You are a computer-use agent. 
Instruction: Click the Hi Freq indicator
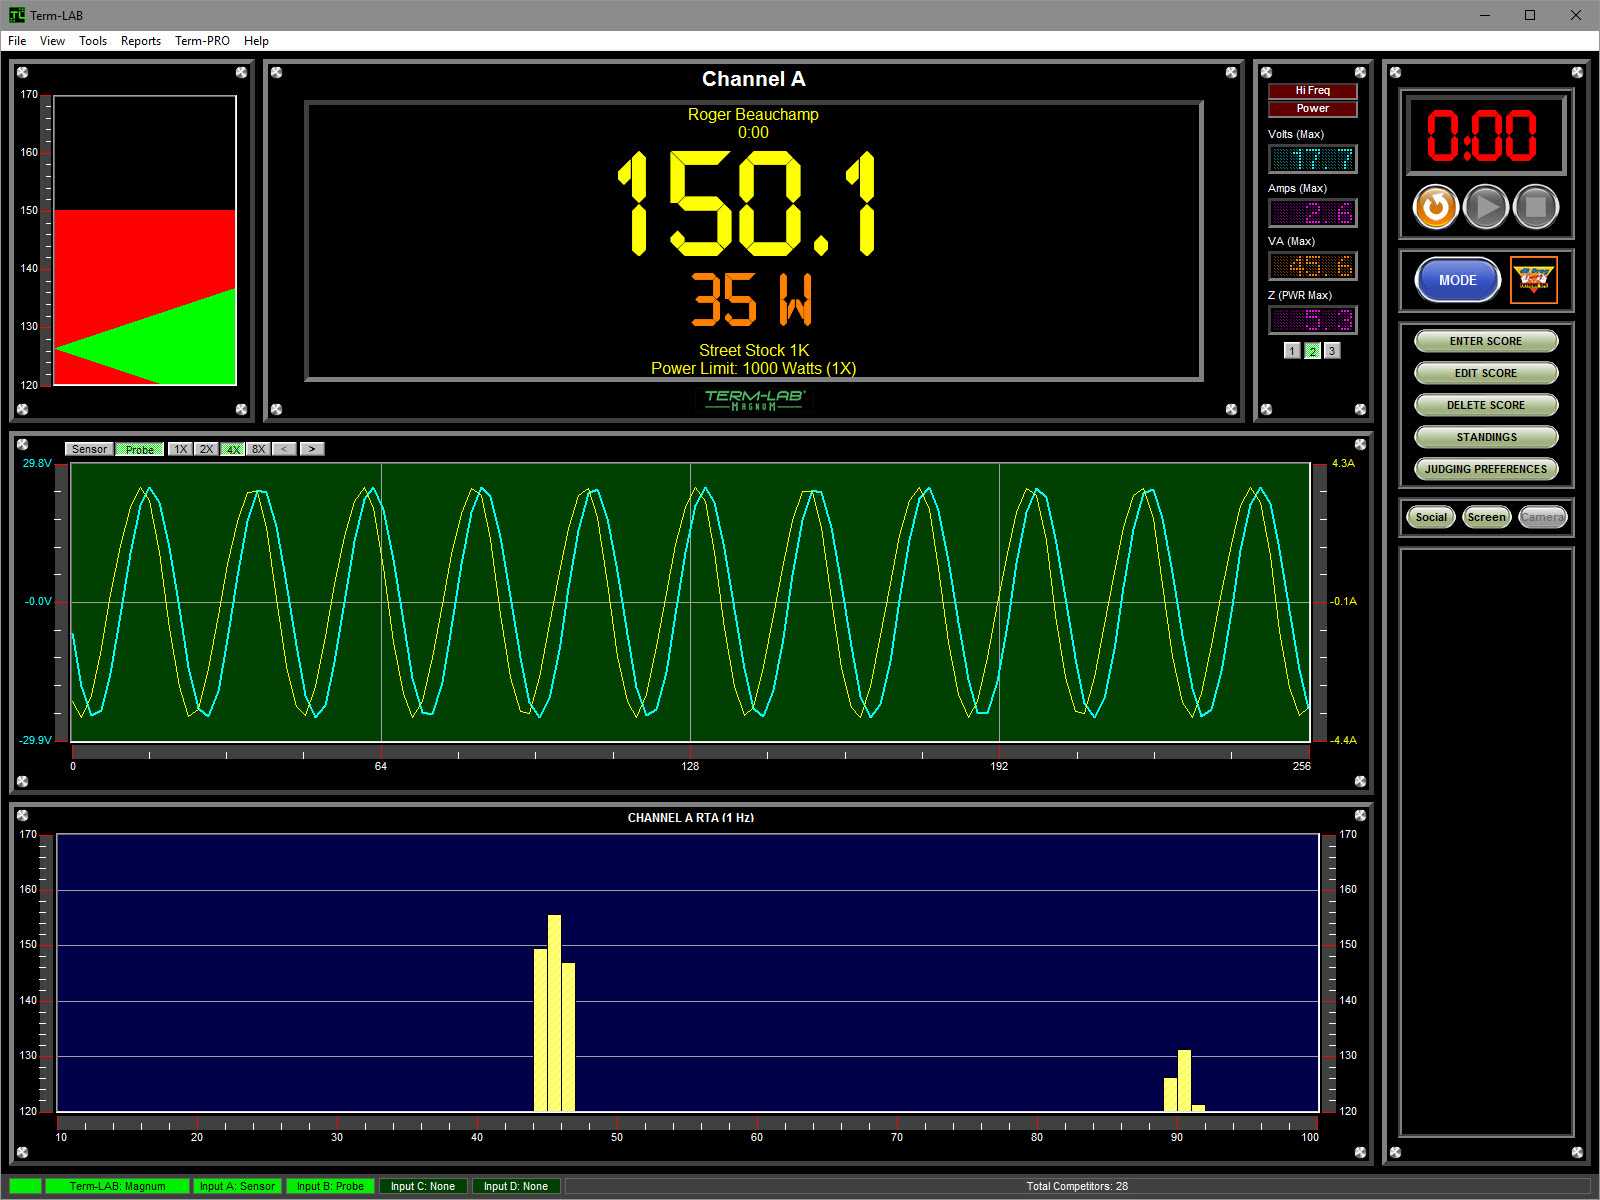coord(1313,91)
